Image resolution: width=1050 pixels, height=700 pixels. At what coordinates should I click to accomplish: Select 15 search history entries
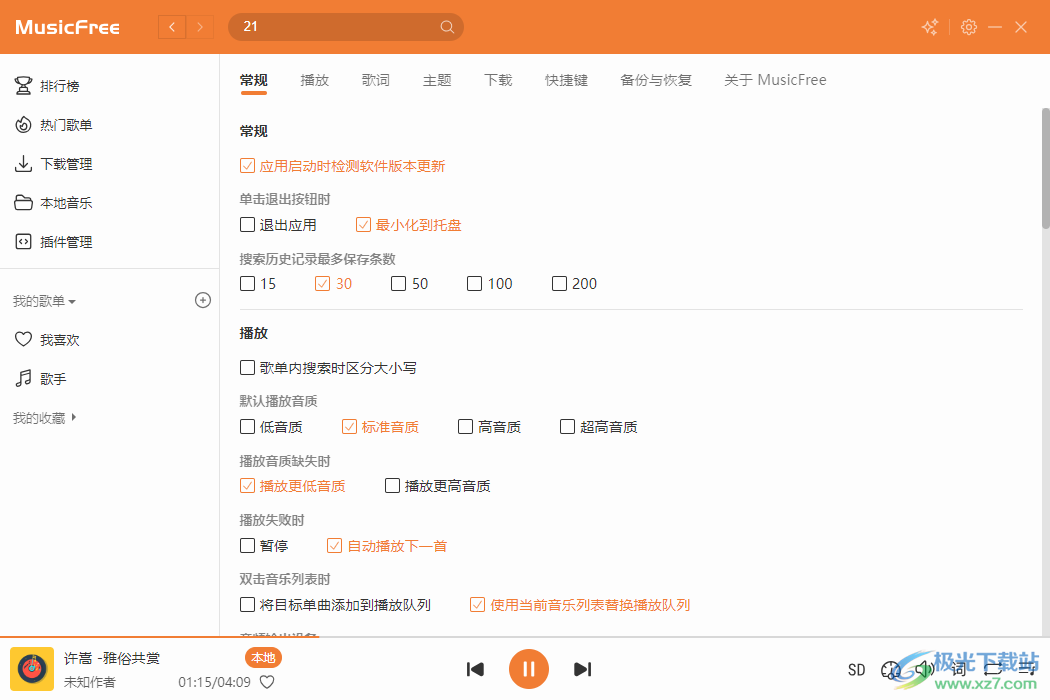pos(258,283)
